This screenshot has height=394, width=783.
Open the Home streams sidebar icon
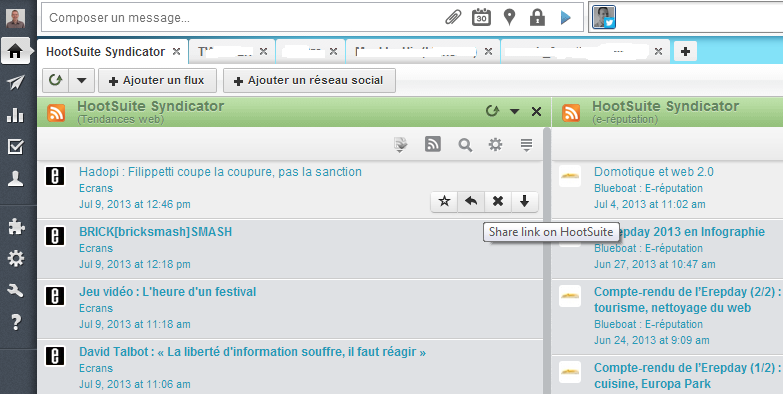point(15,51)
